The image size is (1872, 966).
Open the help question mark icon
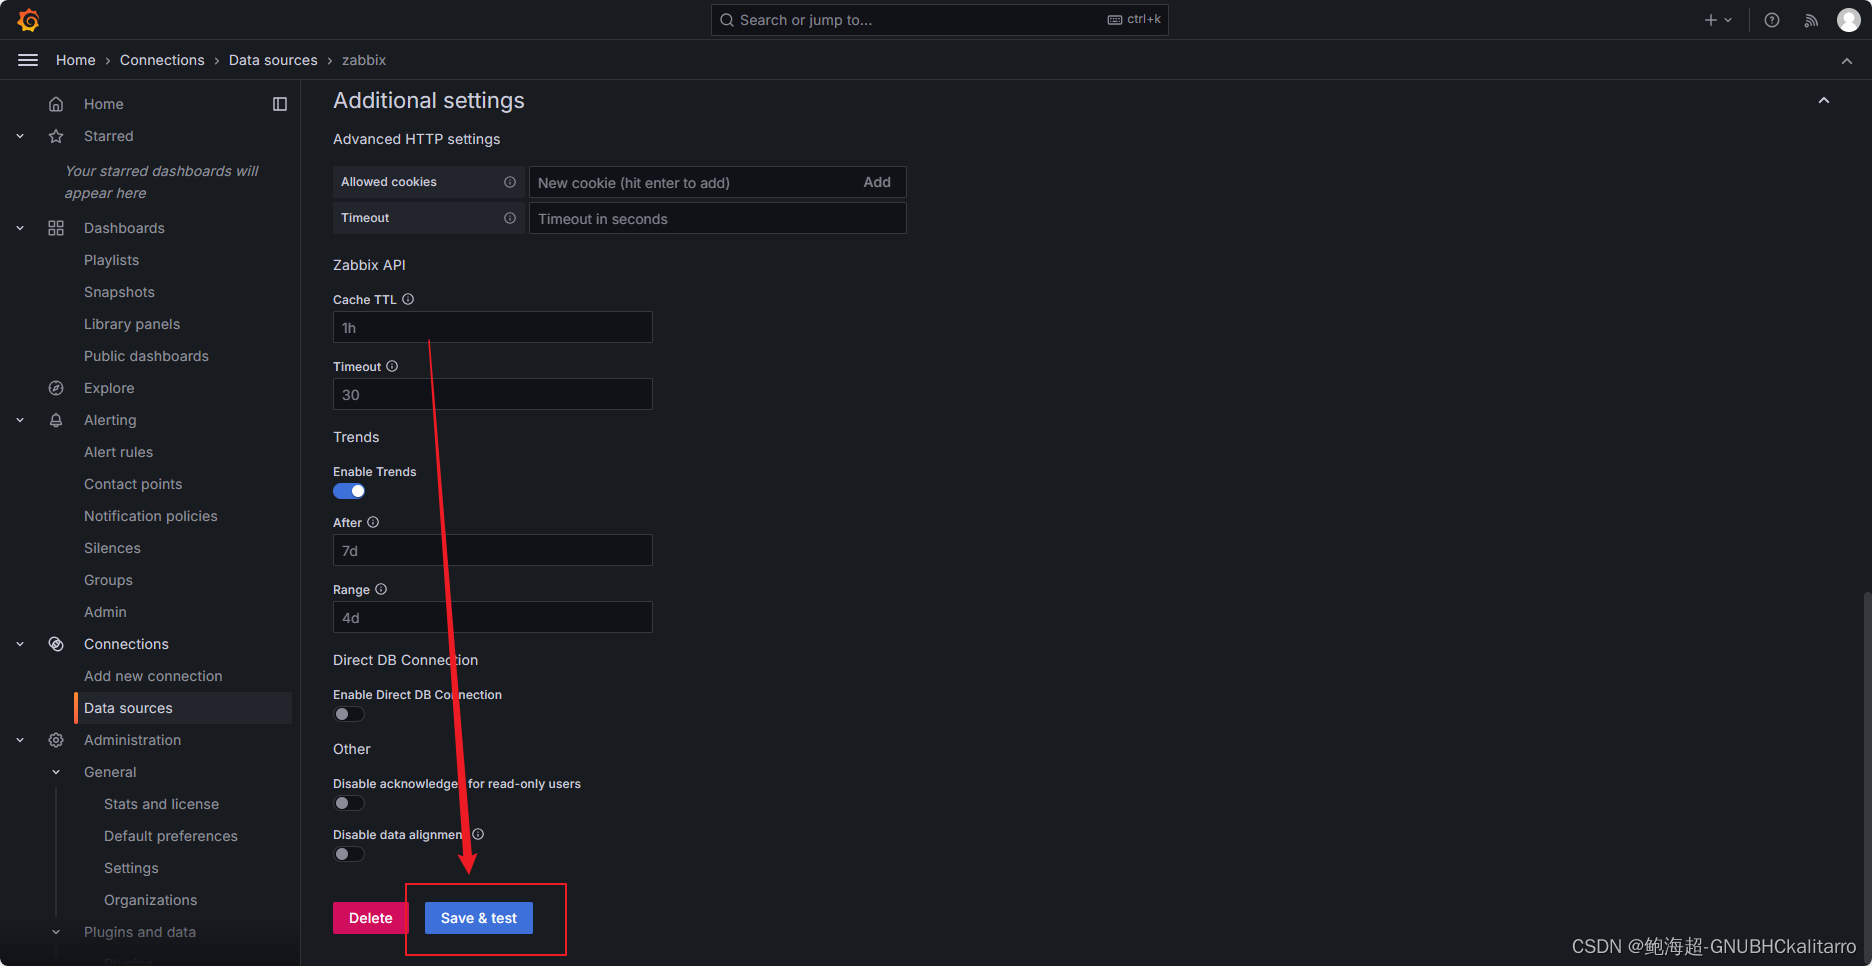(1772, 20)
